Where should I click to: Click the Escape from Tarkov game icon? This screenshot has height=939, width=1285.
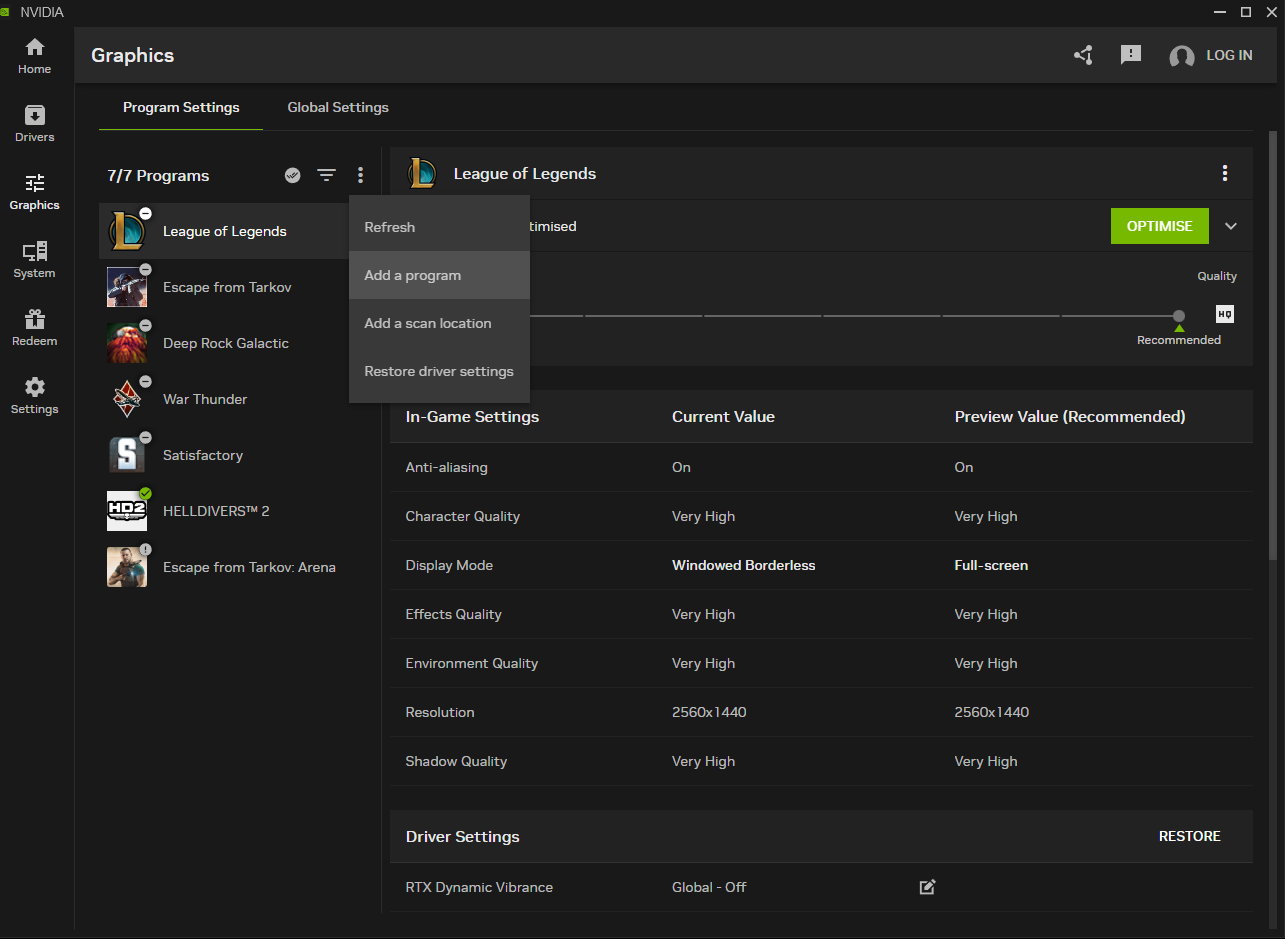(x=127, y=287)
